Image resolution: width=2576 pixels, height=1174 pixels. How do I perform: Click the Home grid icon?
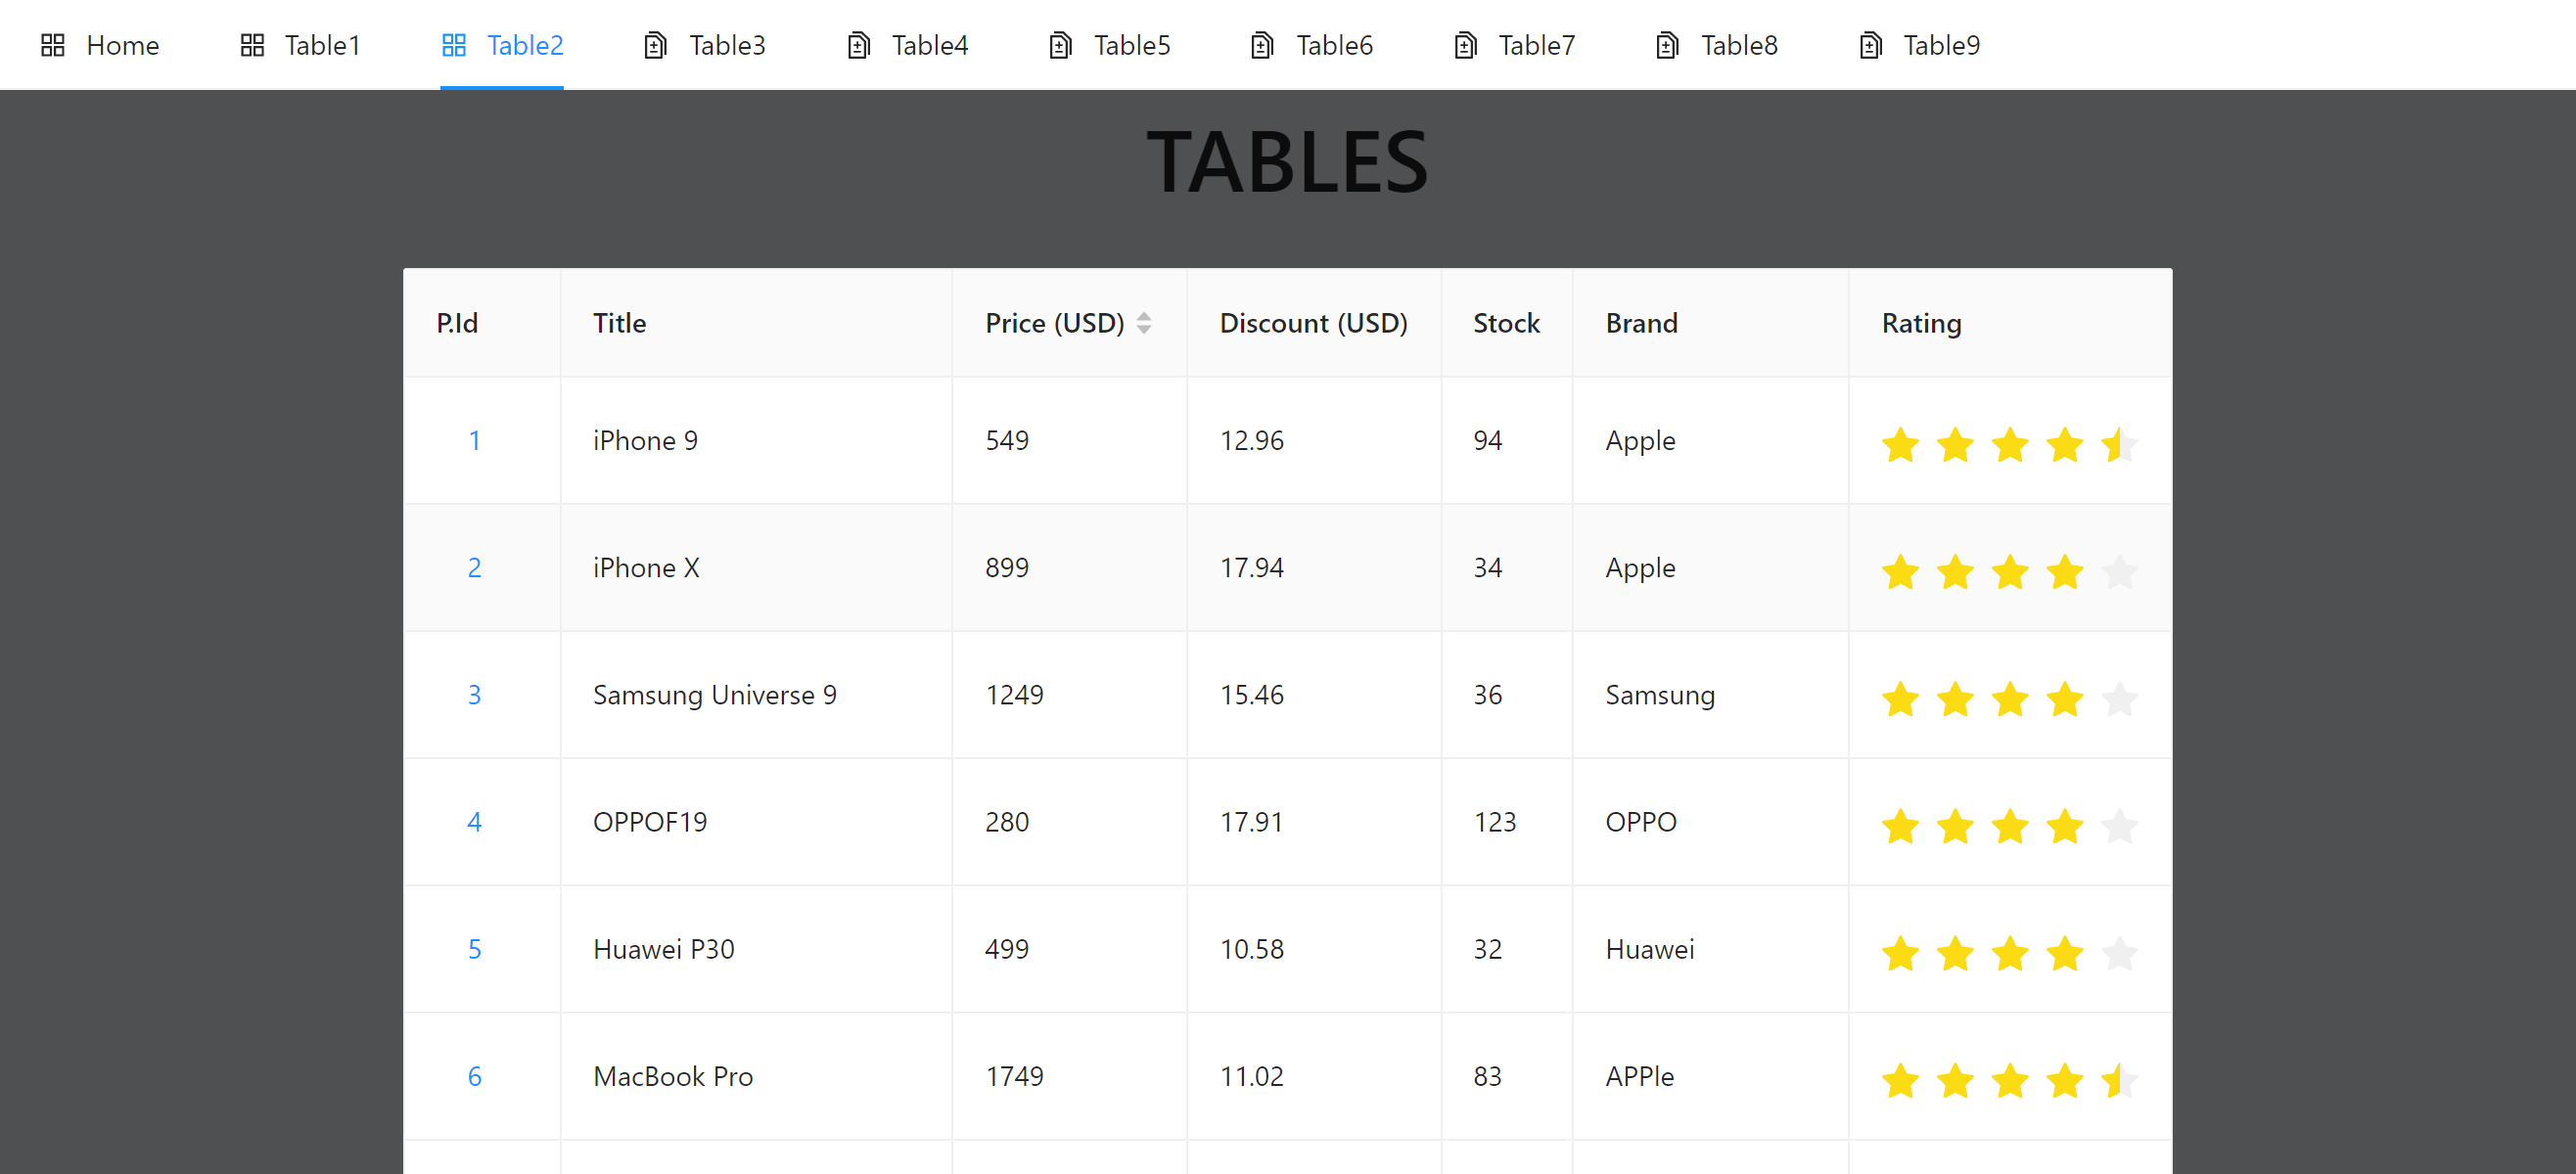(x=53, y=45)
